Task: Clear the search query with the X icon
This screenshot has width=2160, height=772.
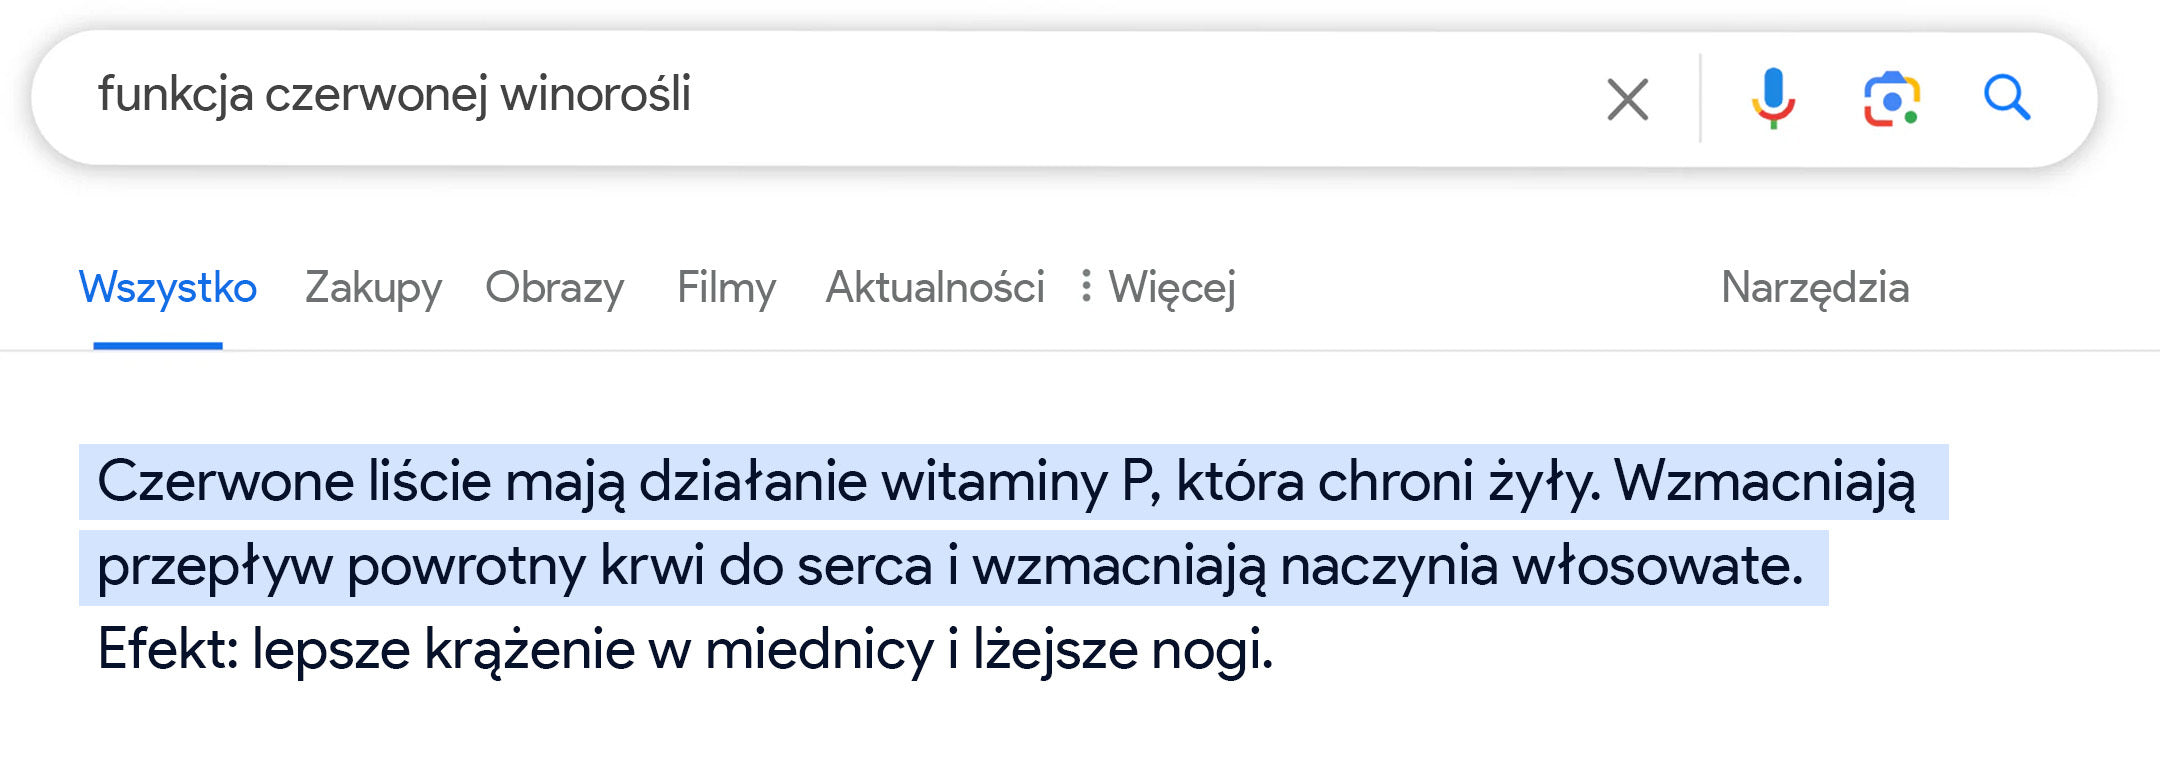Action: pyautogui.click(x=1627, y=99)
